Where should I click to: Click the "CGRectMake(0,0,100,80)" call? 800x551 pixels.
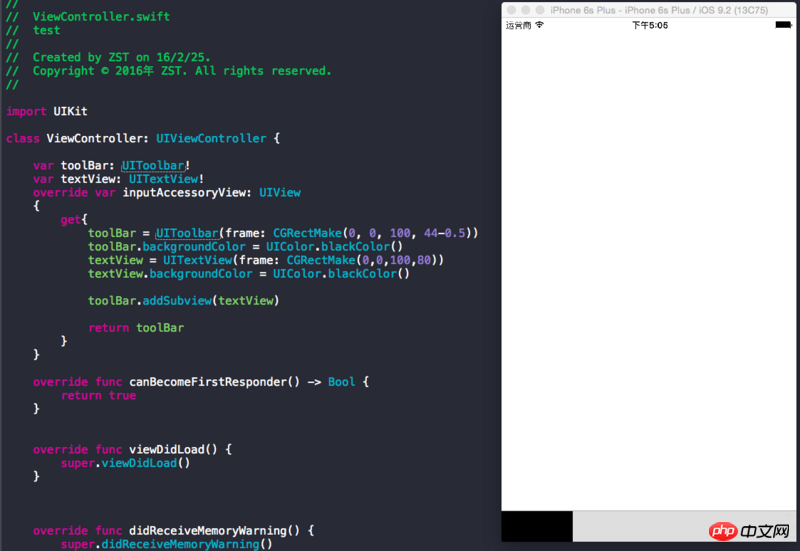click(365, 260)
